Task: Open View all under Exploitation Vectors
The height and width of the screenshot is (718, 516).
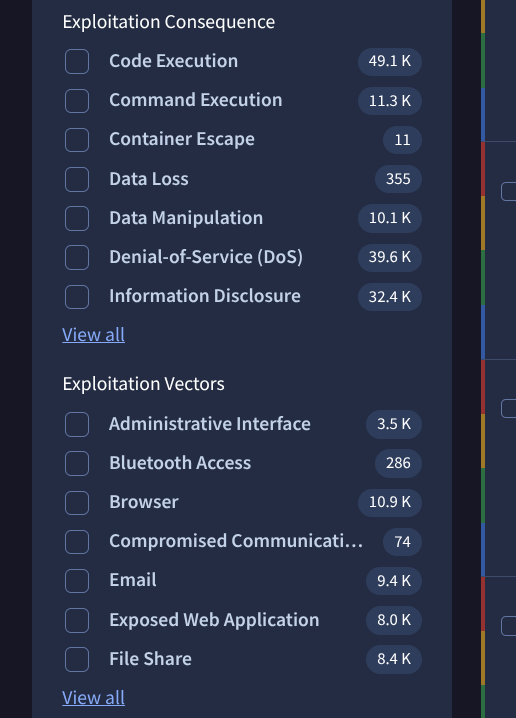Action: point(93,697)
